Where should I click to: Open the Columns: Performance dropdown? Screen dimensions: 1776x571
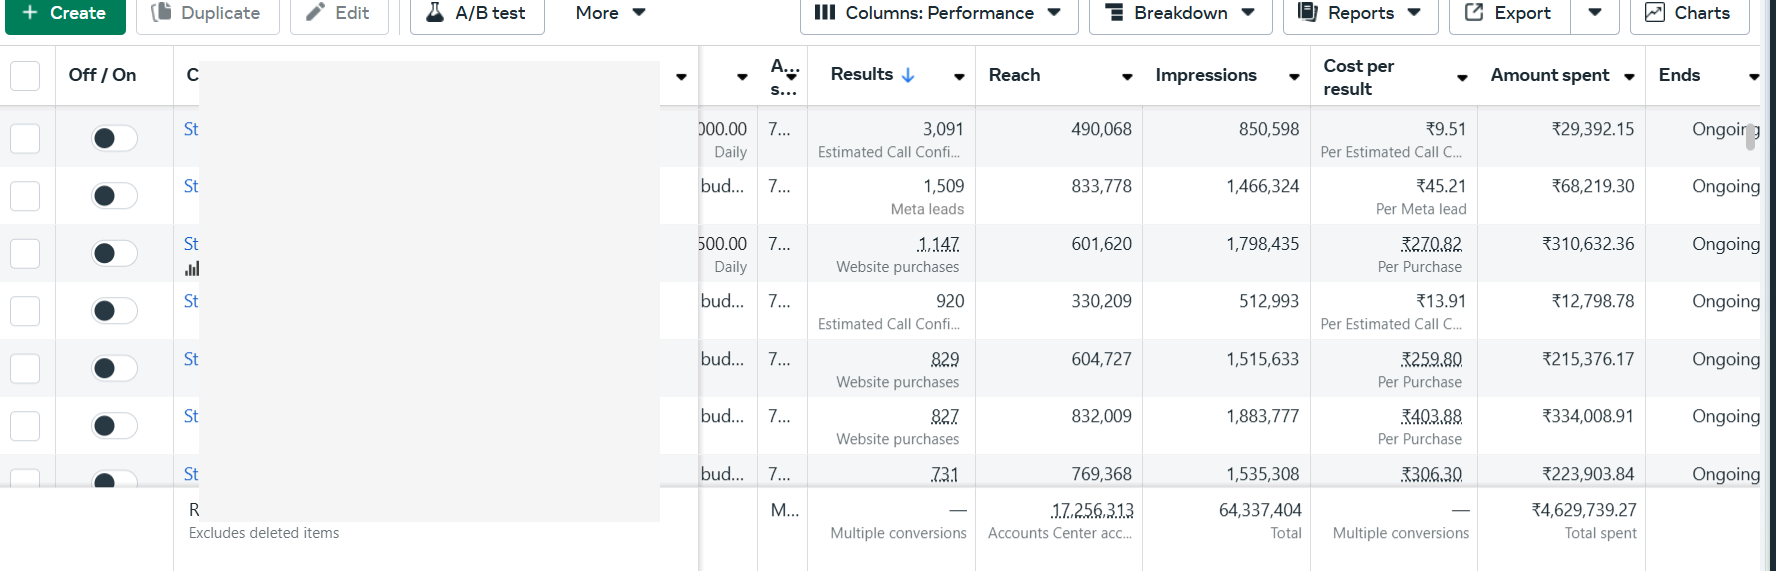[938, 13]
